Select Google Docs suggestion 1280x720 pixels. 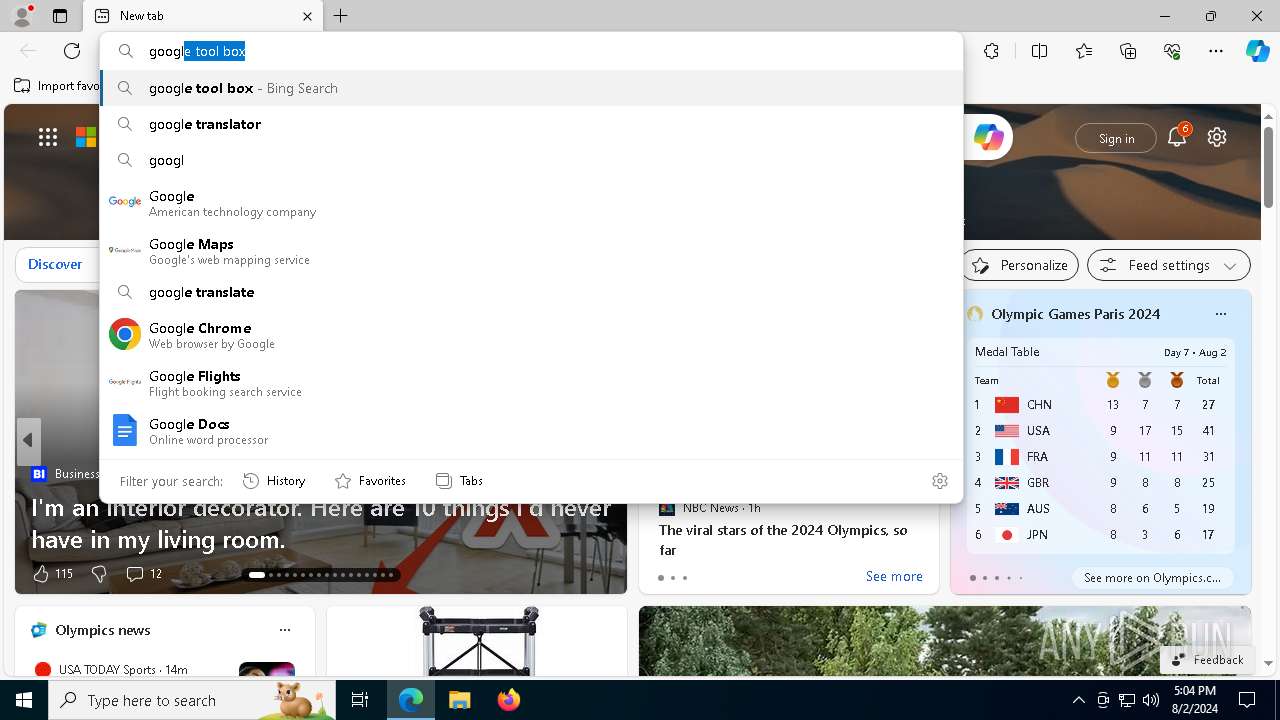click(x=532, y=431)
